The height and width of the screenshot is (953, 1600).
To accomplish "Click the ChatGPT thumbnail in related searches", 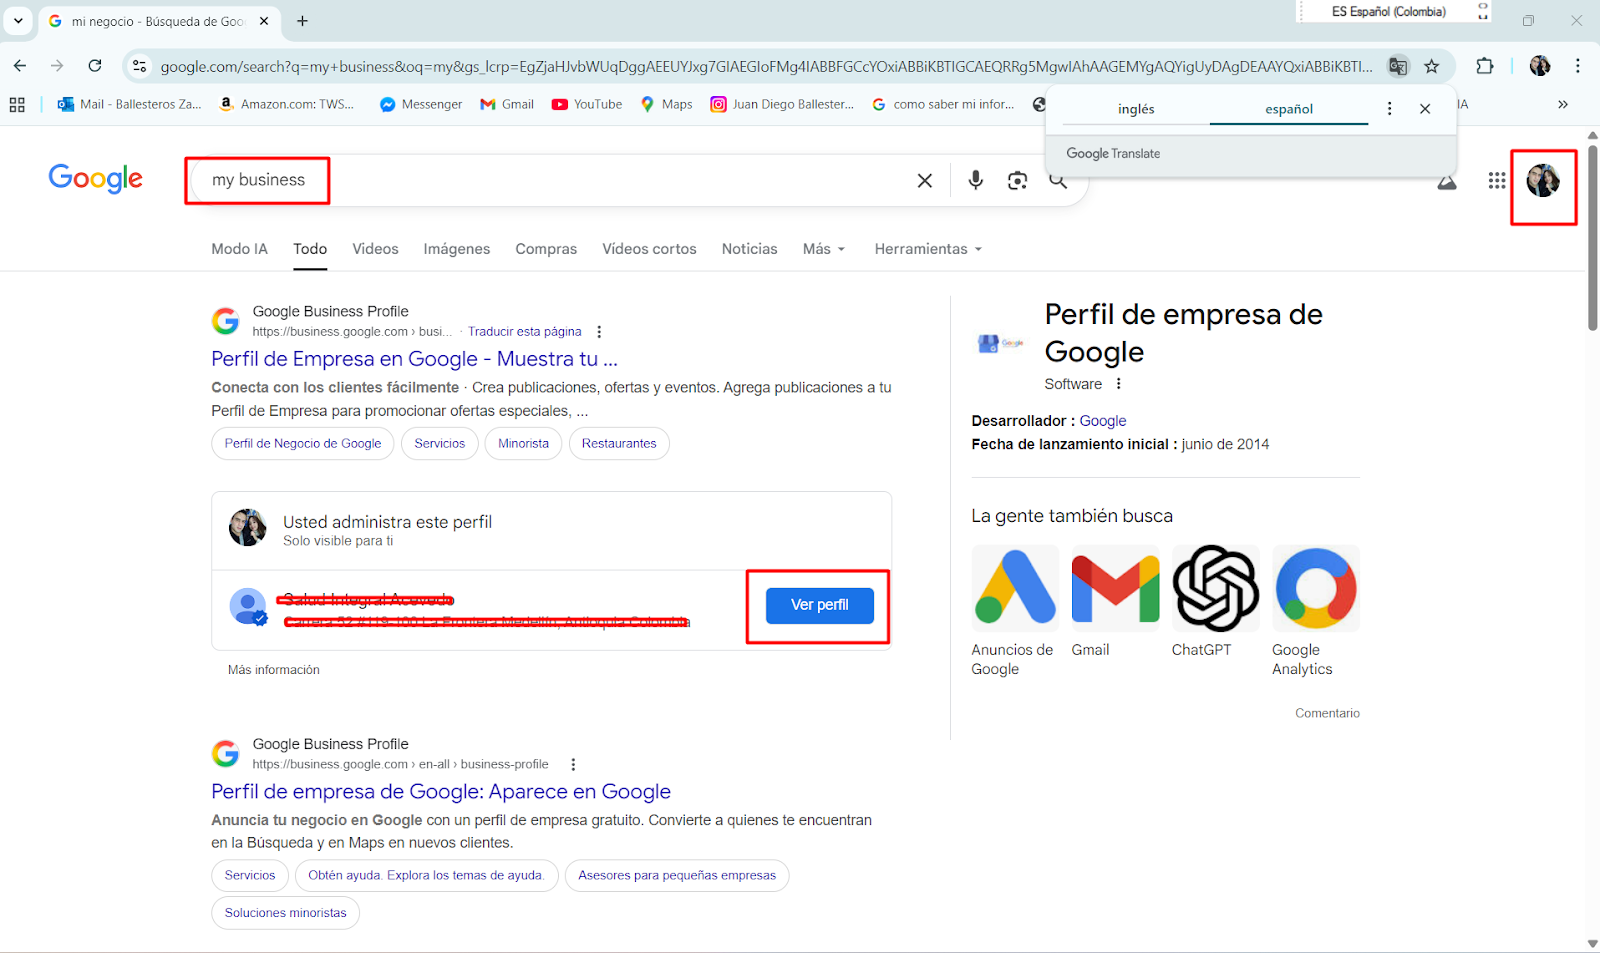I will [x=1215, y=588].
